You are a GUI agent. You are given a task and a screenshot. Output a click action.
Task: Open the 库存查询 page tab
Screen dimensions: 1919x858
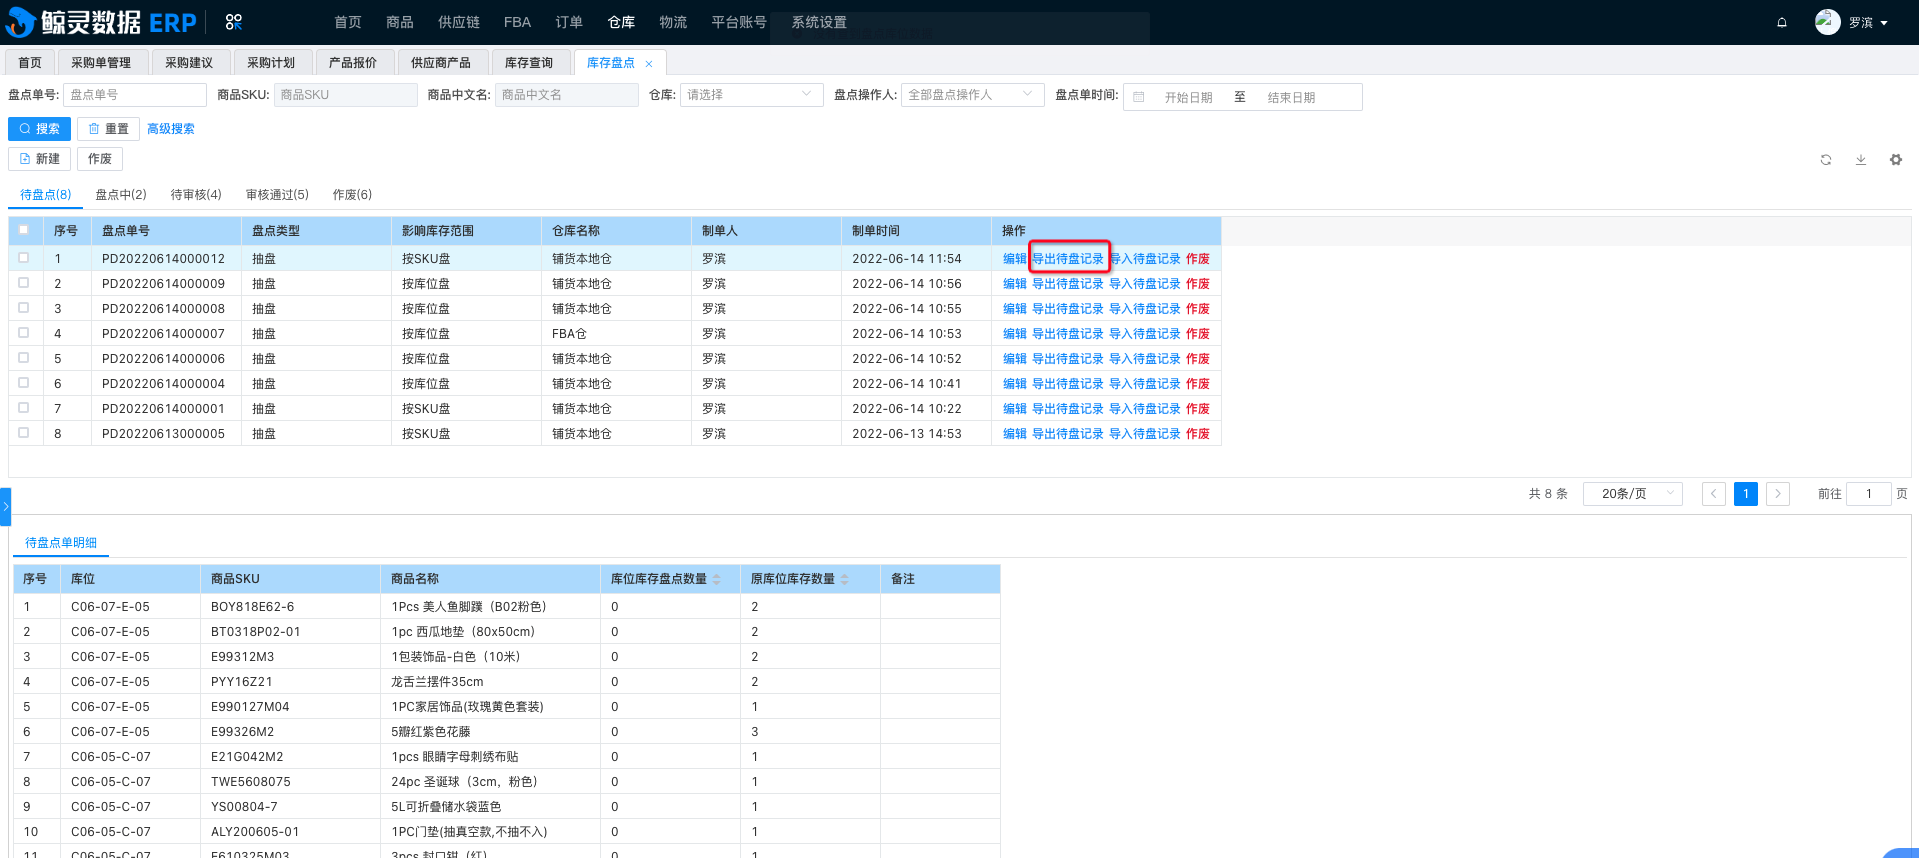[529, 63]
